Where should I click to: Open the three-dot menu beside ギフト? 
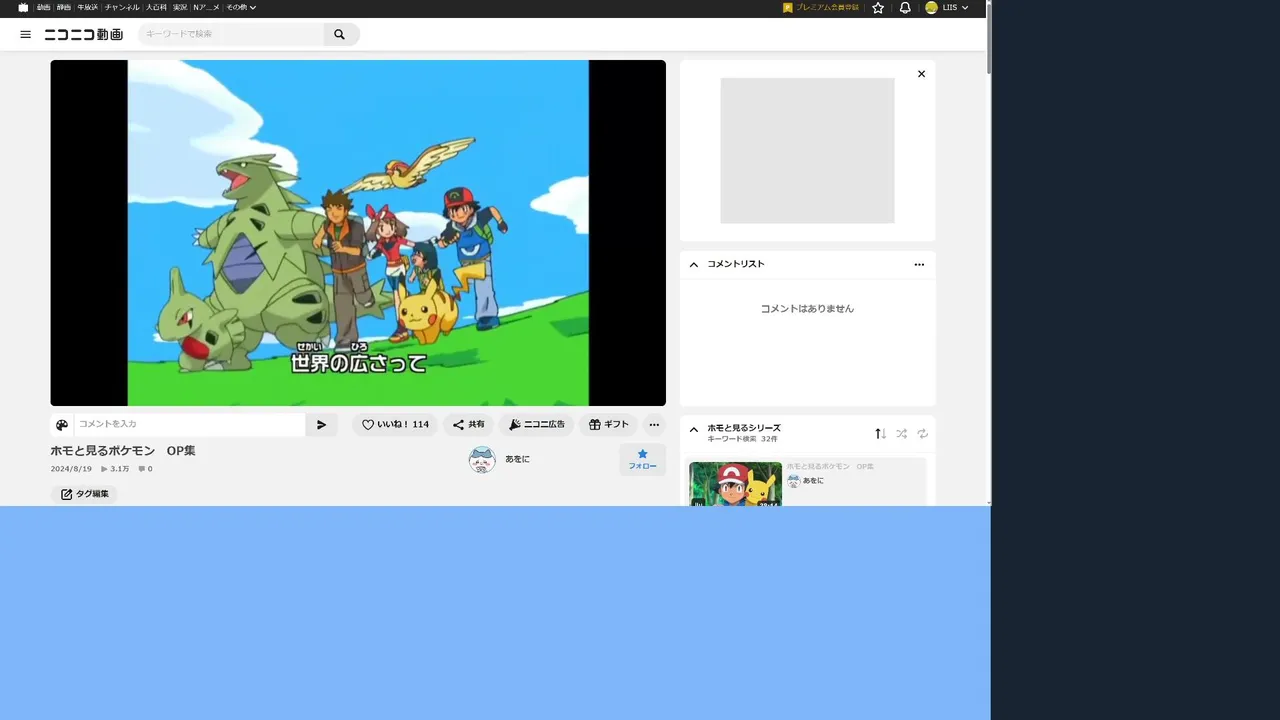[653, 425]
